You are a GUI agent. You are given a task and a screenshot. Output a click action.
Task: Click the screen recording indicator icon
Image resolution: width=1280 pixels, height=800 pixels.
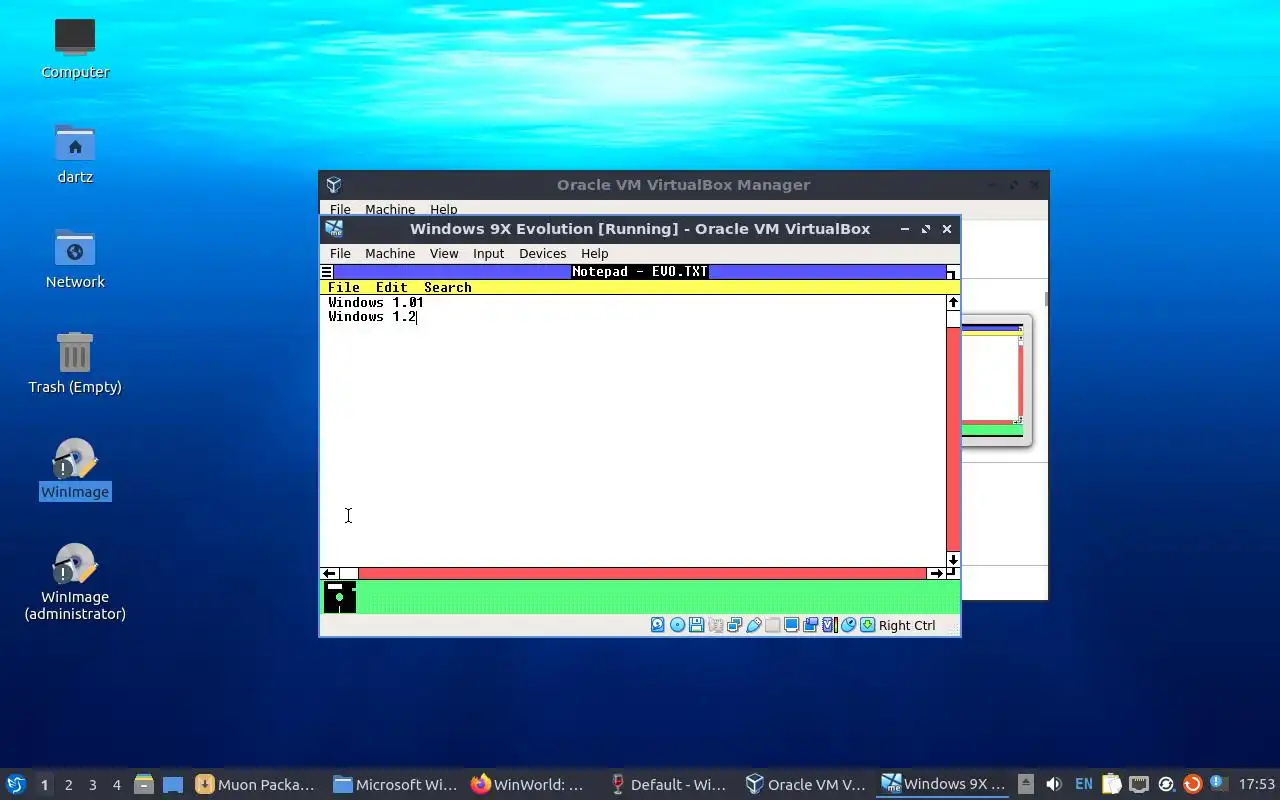click(810, 625)
